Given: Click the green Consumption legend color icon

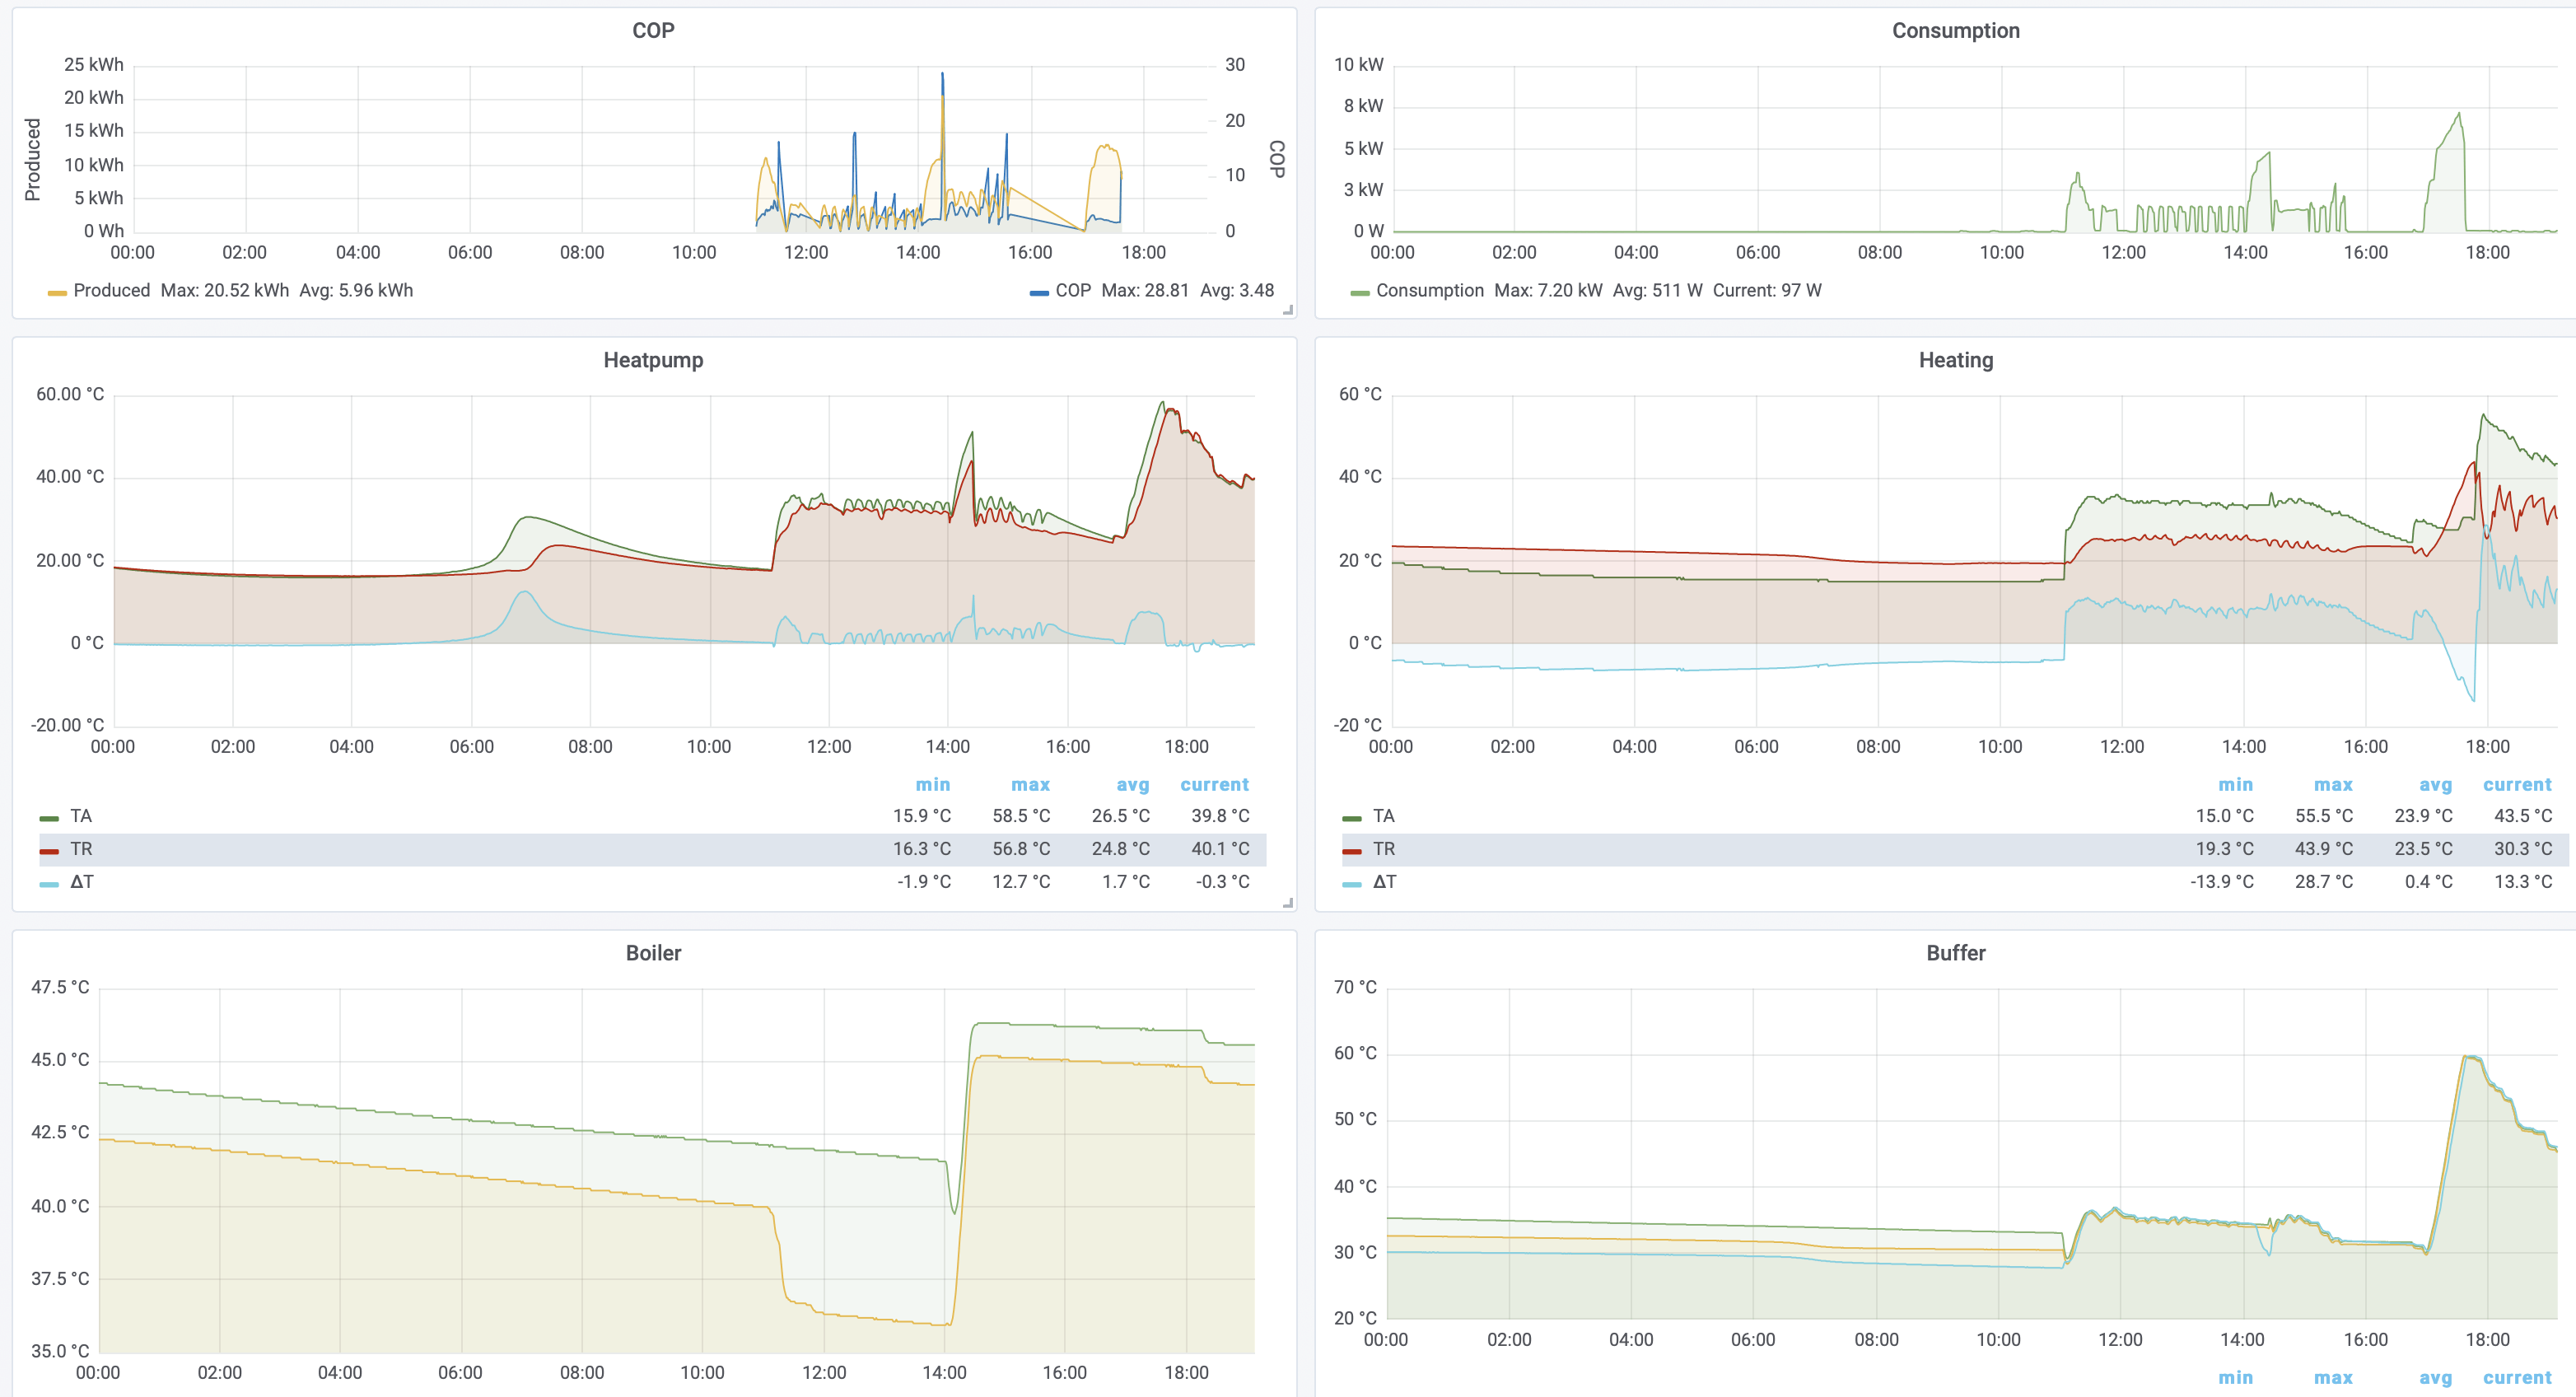Looking at the screenshot, I should point(1360,293).
